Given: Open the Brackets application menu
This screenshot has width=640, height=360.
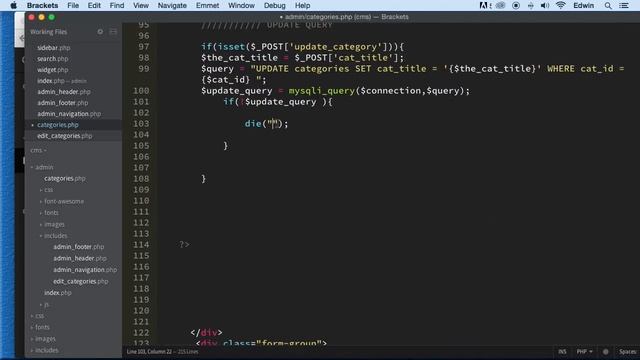Looking at the screenshot, I should 42,5.
